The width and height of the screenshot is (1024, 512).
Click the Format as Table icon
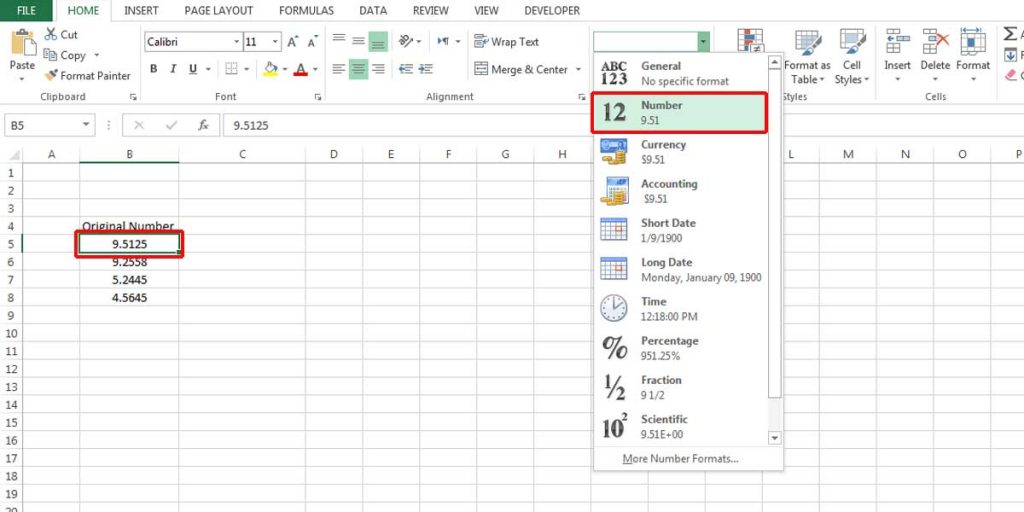(808, 43)
